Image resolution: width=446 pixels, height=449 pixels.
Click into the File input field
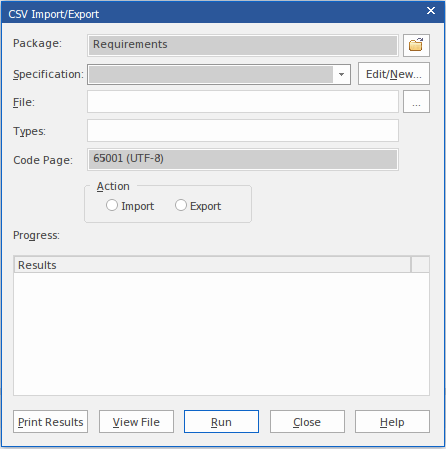(243, 102)
